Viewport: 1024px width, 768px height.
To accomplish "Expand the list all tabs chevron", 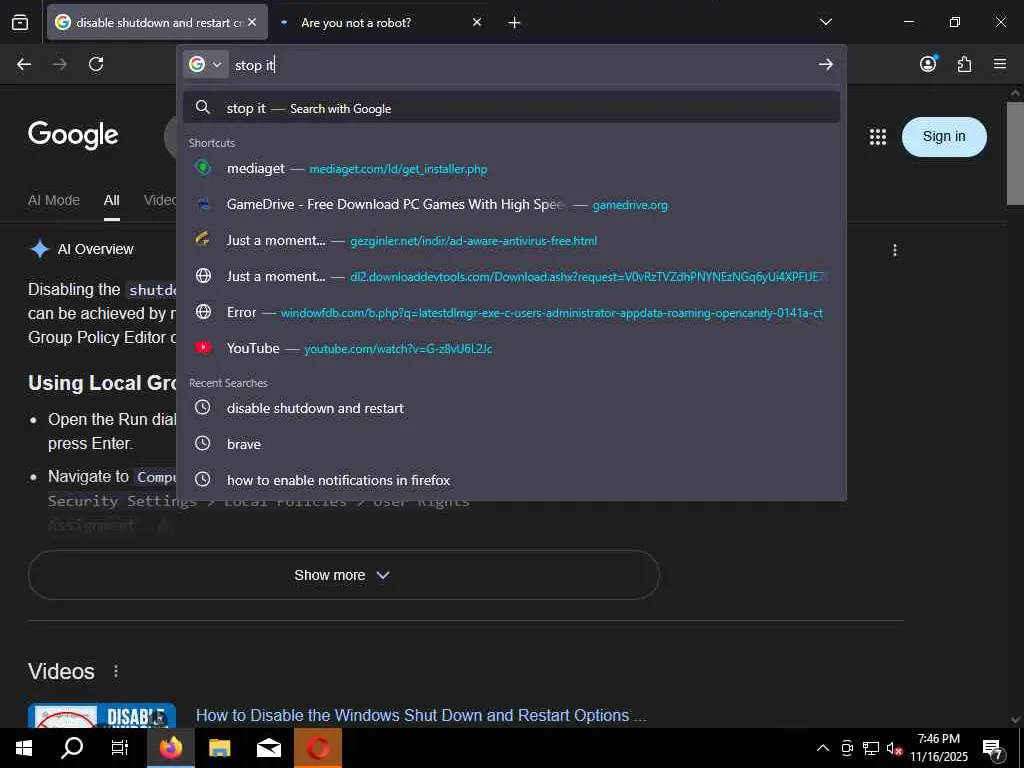I will point(825,22).
